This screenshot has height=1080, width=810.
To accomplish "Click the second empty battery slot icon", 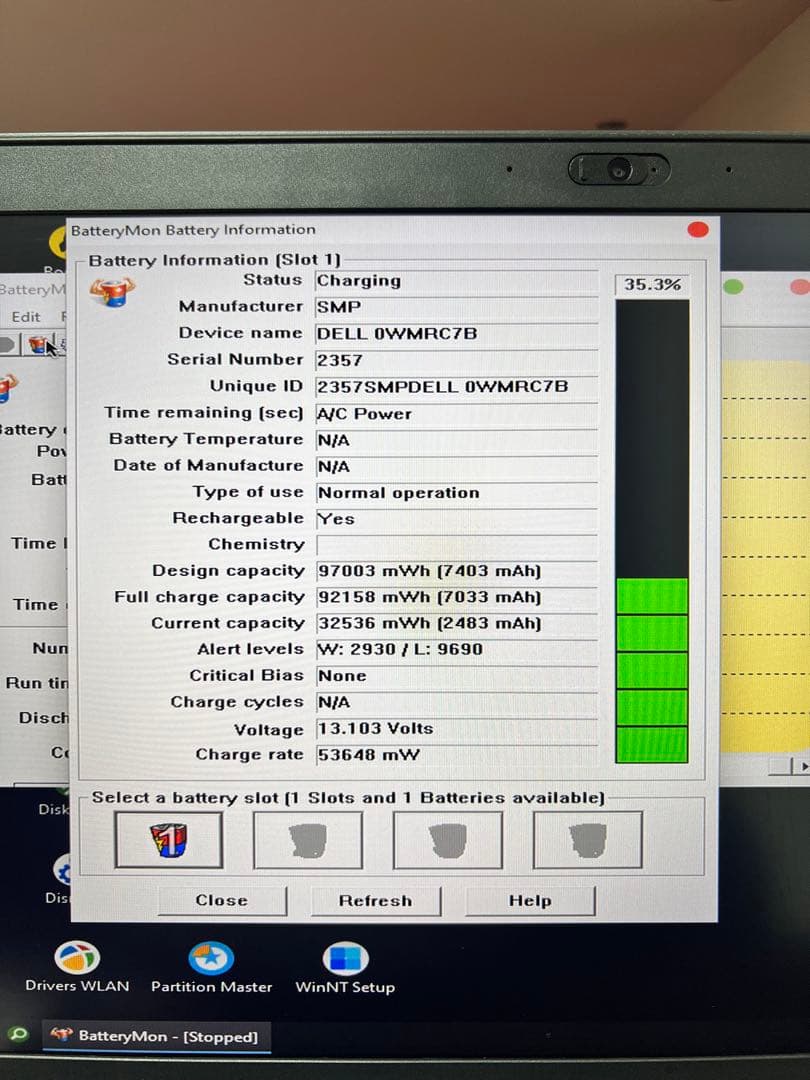I will 309,840.
